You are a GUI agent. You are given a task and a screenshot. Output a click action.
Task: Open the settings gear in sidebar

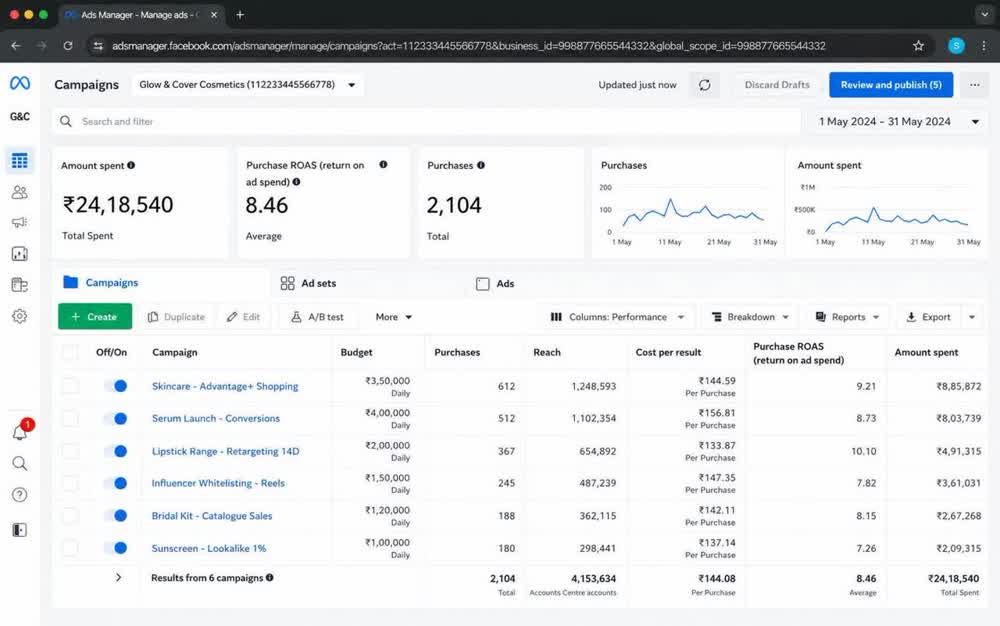click(x=20, y=316)
